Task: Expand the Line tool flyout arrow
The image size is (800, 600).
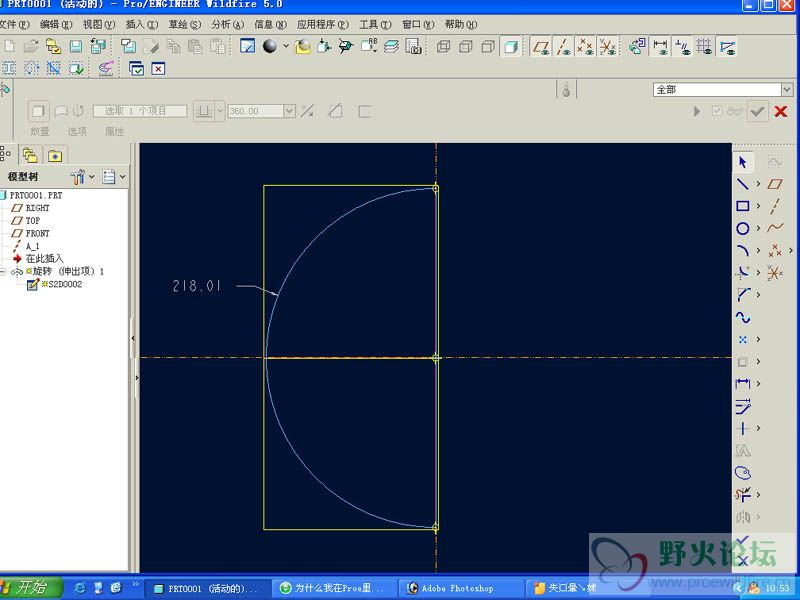Action: pyautogui.click(x=758, y=184)
